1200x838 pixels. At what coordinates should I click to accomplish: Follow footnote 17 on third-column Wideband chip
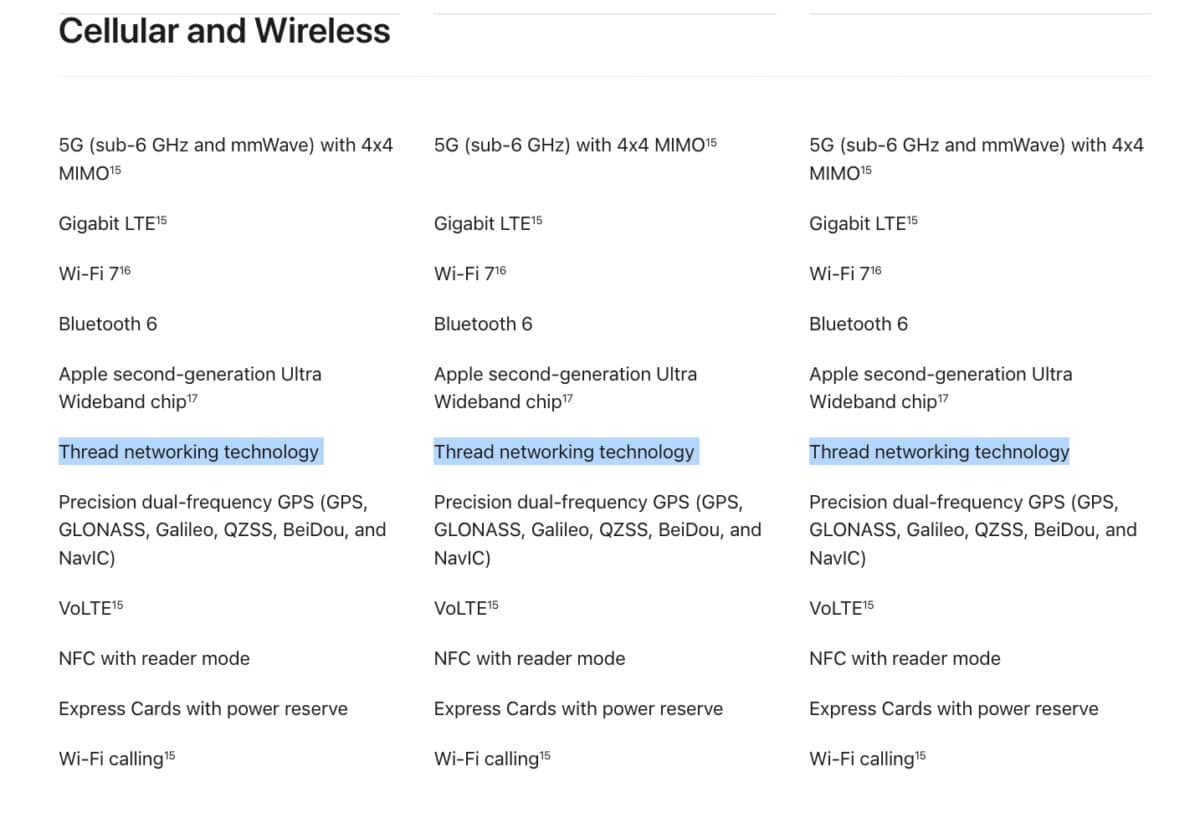pyautogui.click(x=943, y=398)
